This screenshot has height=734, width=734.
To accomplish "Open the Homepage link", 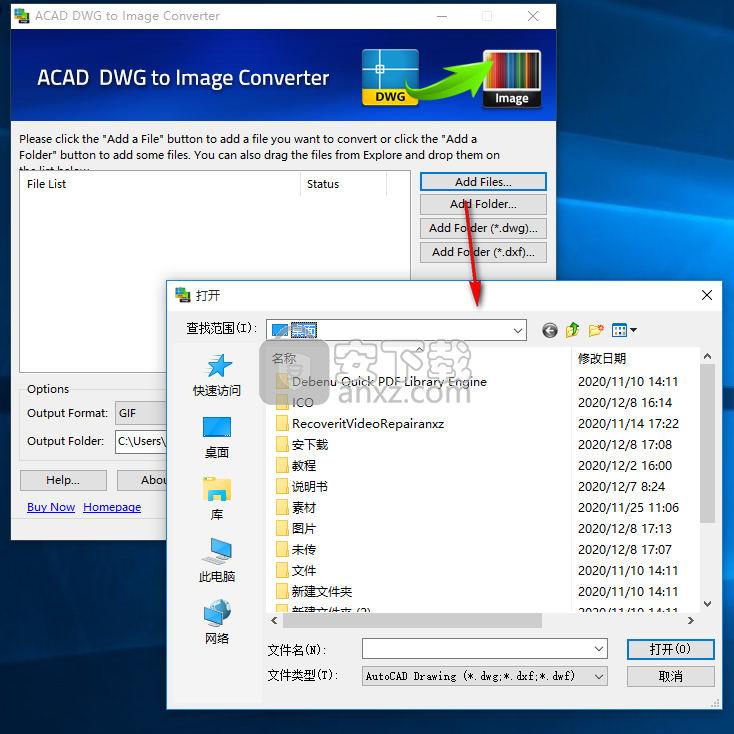I will pyautogui.click(x=112, y=507).
